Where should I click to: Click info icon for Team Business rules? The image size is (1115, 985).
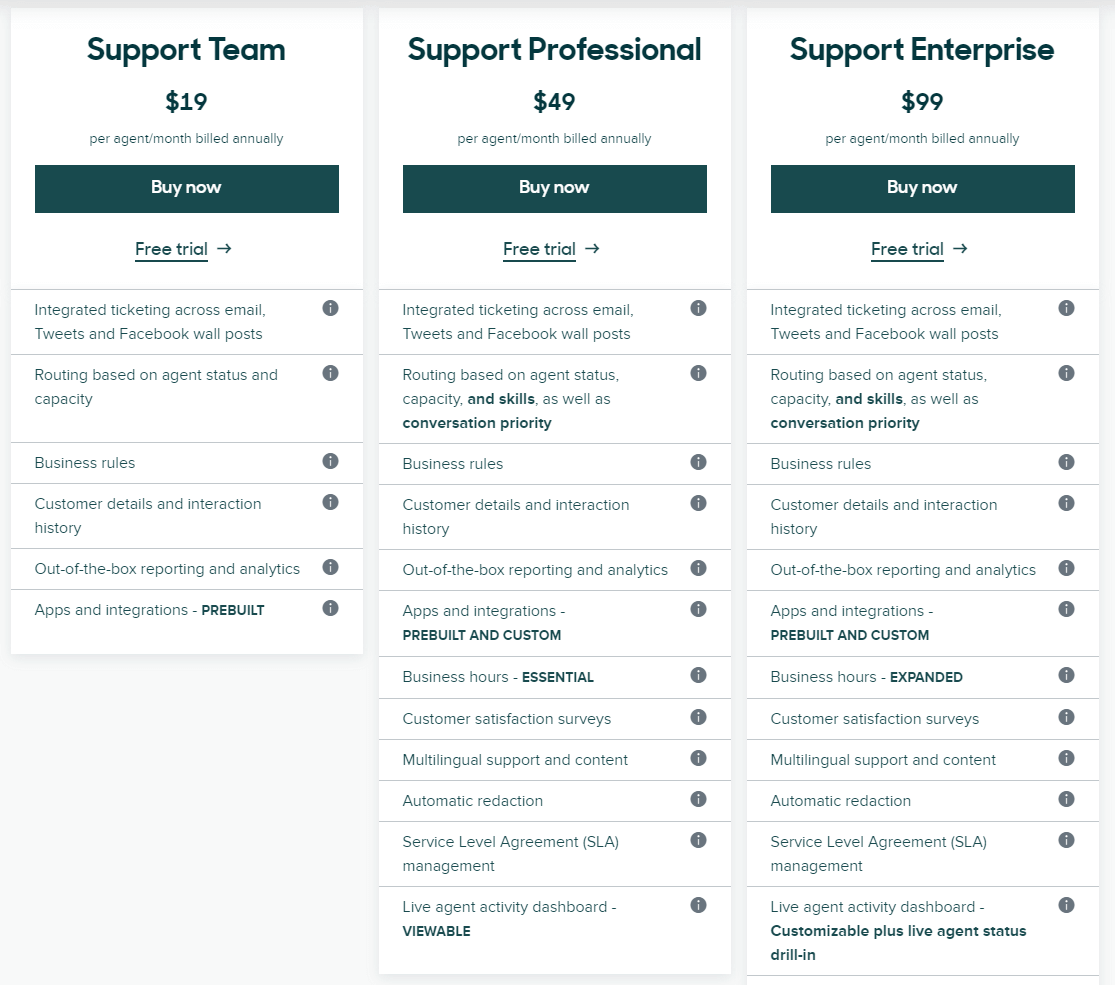[x=330, y=461]
